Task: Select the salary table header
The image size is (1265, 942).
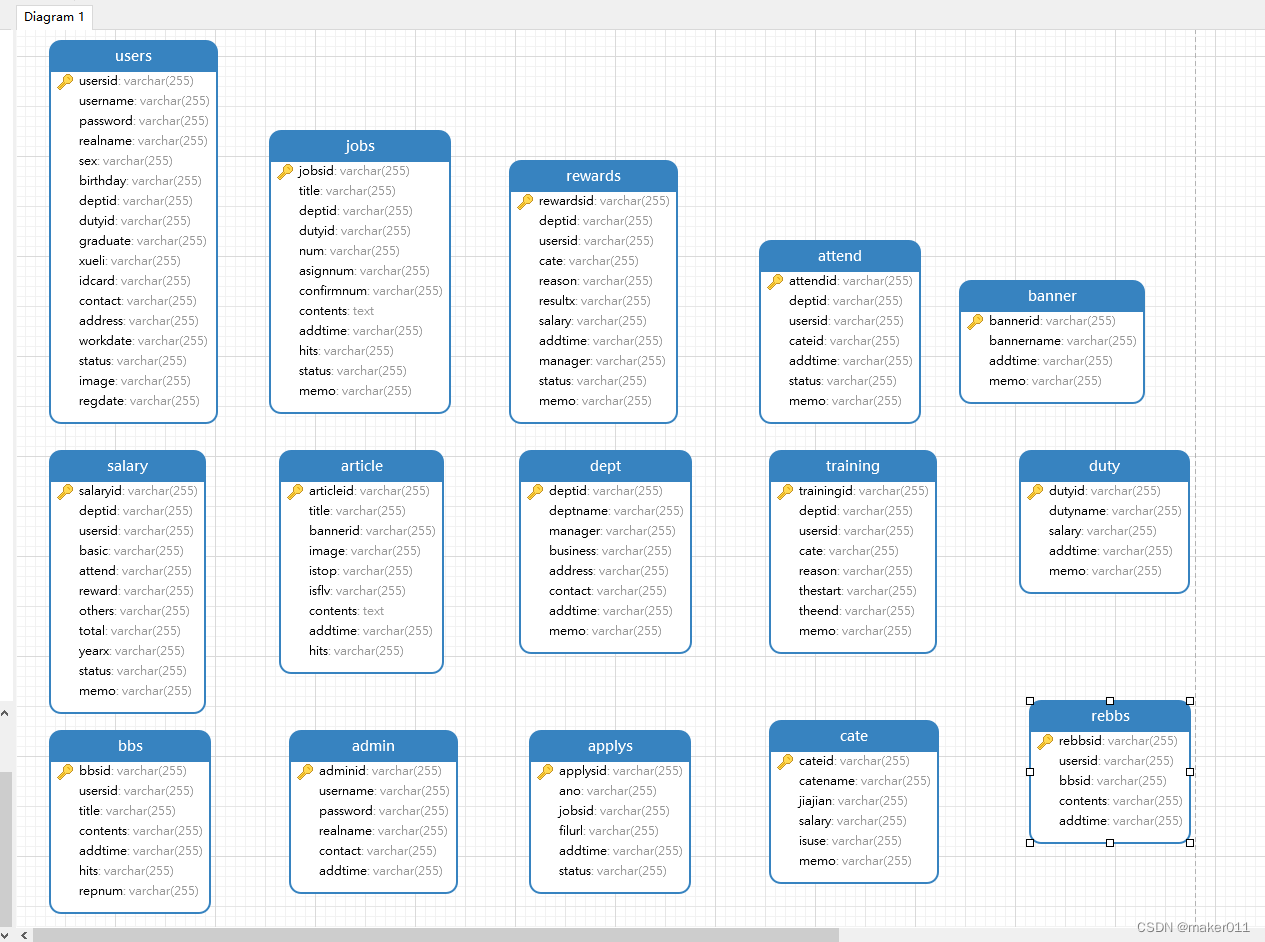Action: click(x=127, y=466)
